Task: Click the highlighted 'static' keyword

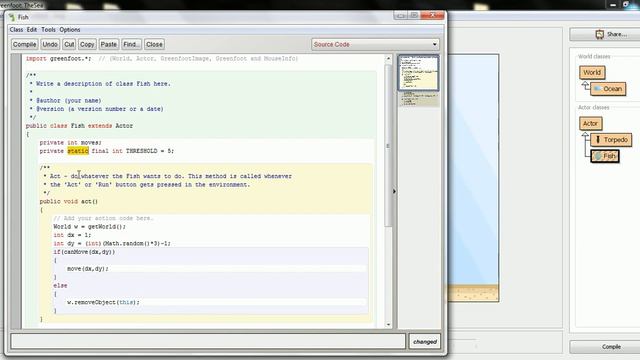Action: click(x=78, y=151)
